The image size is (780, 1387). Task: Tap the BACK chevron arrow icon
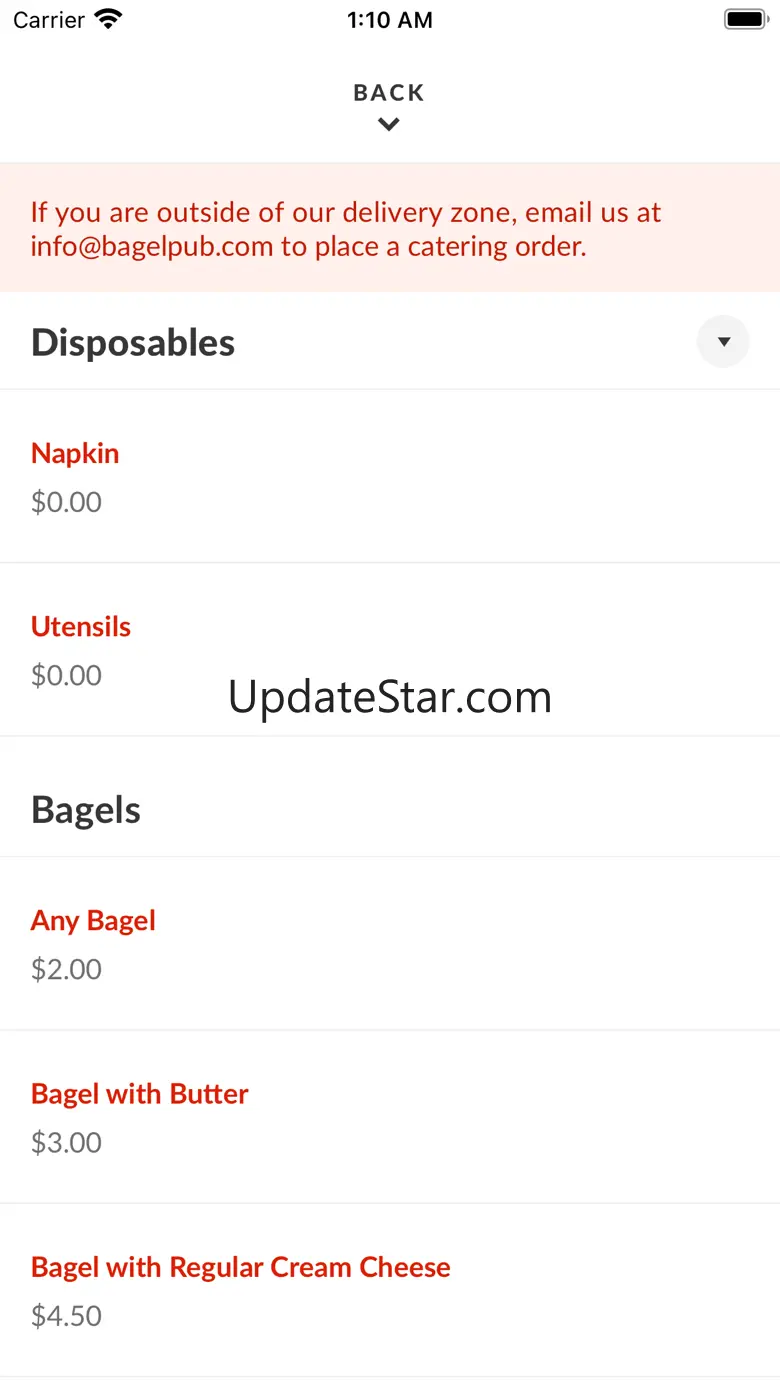[x=389, y=125]
